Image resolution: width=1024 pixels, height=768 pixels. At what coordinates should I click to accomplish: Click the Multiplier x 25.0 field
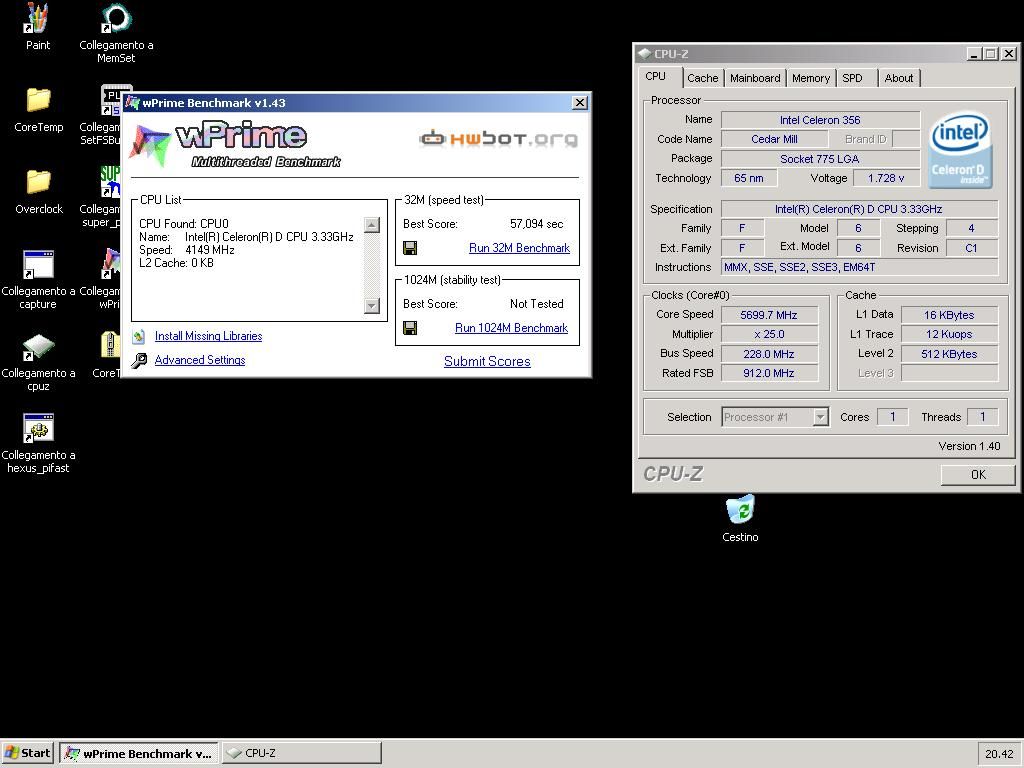[x=769, y=334]
